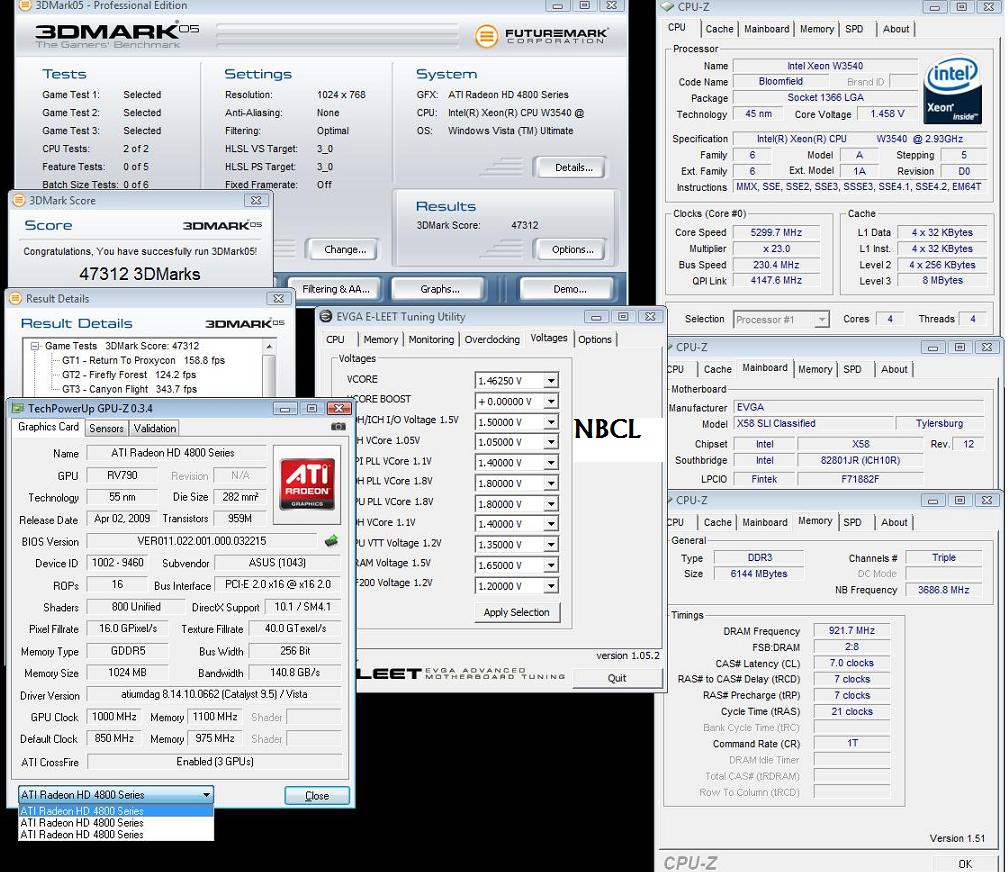Image resolution: width=1008 pixels, height=874 pixels.
Task: Open the SPD tab in top CPU-Z window
Action: click(x=854, y=29)
